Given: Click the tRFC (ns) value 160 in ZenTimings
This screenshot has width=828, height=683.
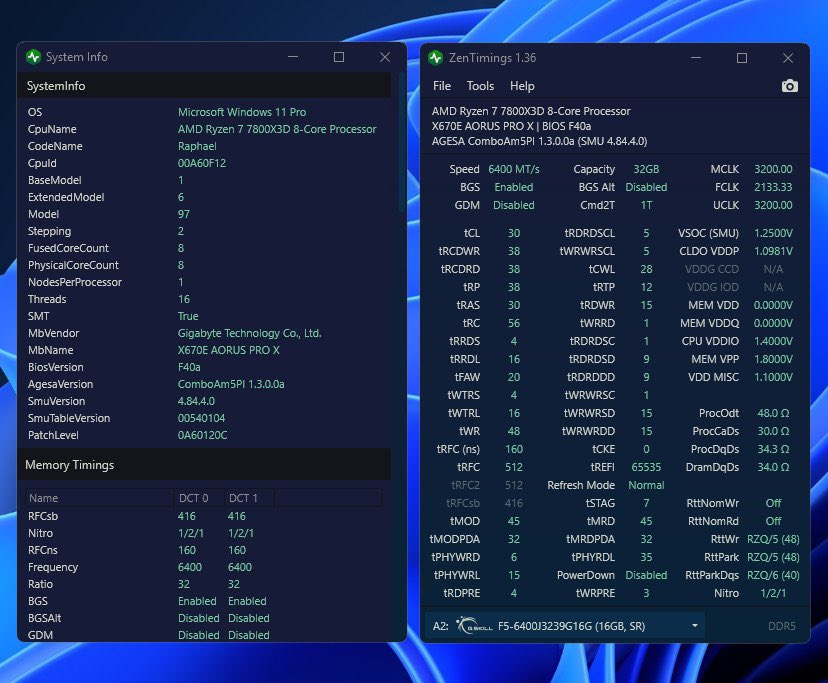Looking at the screenshot, I should coord(514,449).
